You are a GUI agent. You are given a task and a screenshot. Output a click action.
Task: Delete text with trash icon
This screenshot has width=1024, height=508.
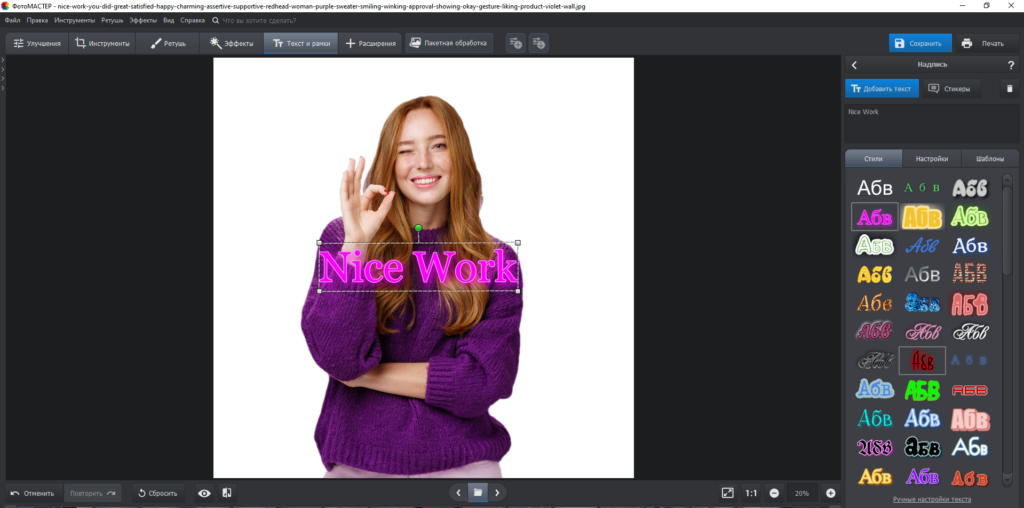coord(1009,89)
